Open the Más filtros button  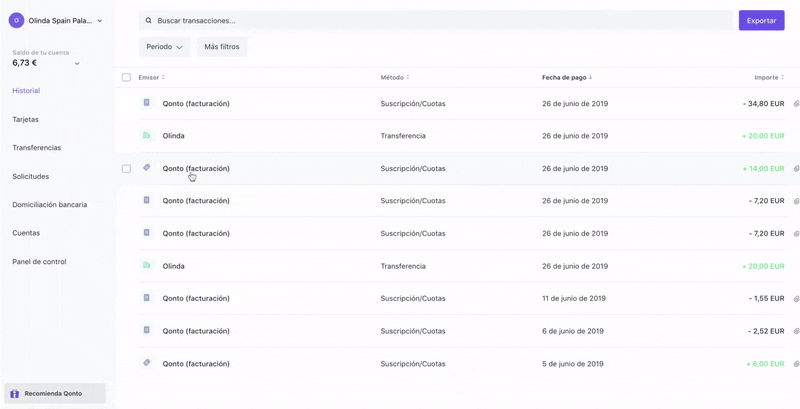222,47
